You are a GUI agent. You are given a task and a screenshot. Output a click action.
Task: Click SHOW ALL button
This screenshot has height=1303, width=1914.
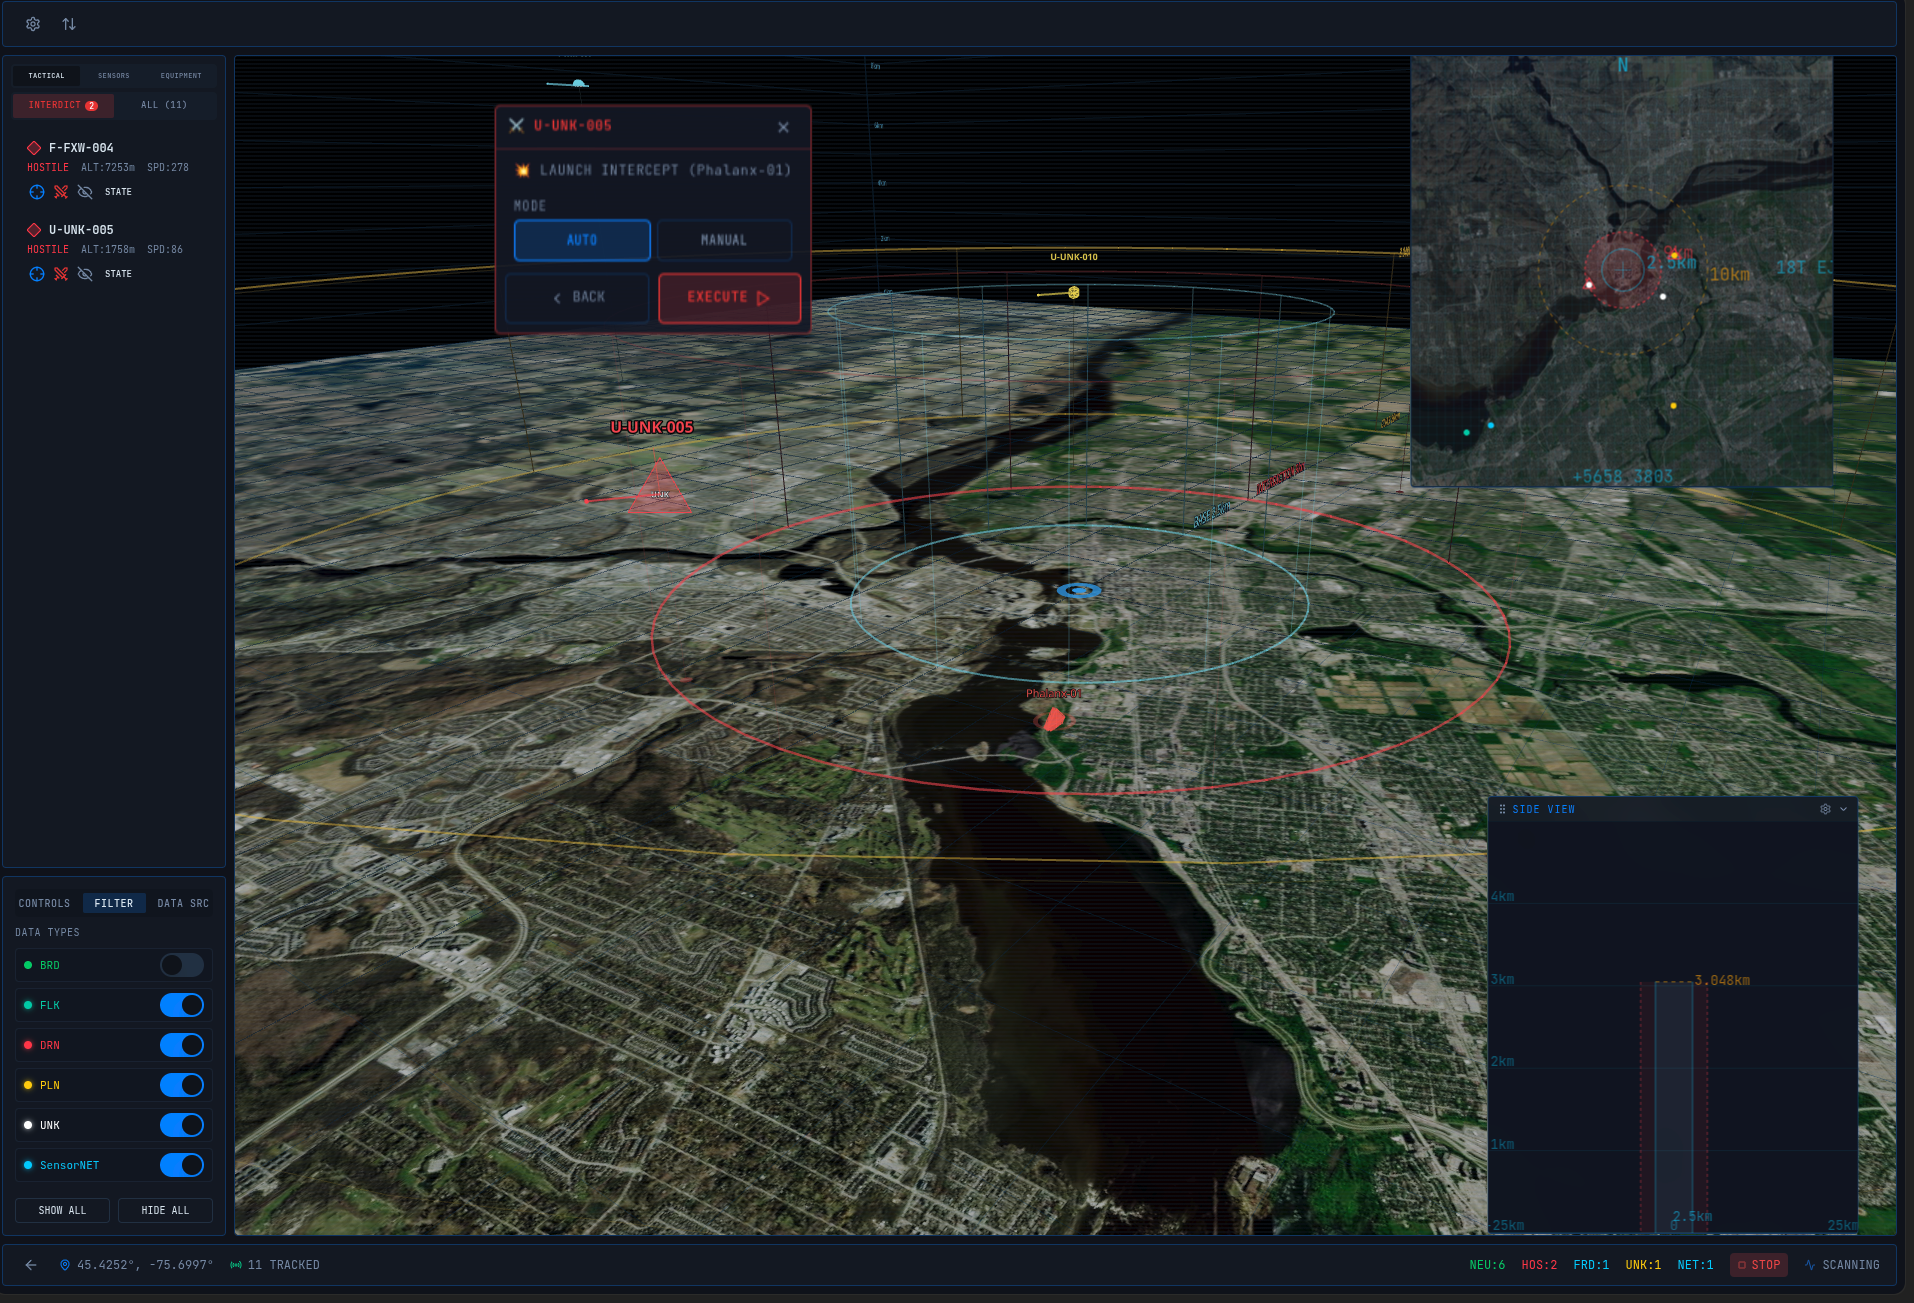[62, 1210]
